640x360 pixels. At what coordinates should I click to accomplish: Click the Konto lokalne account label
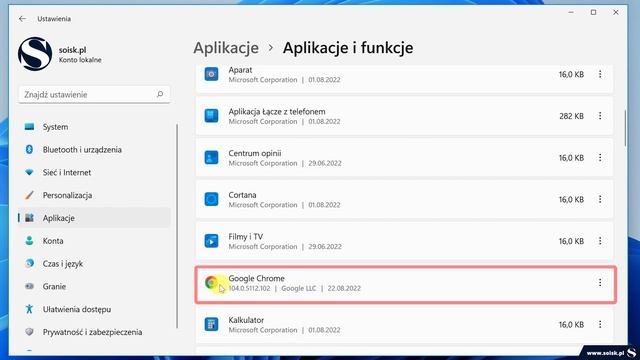80,60
